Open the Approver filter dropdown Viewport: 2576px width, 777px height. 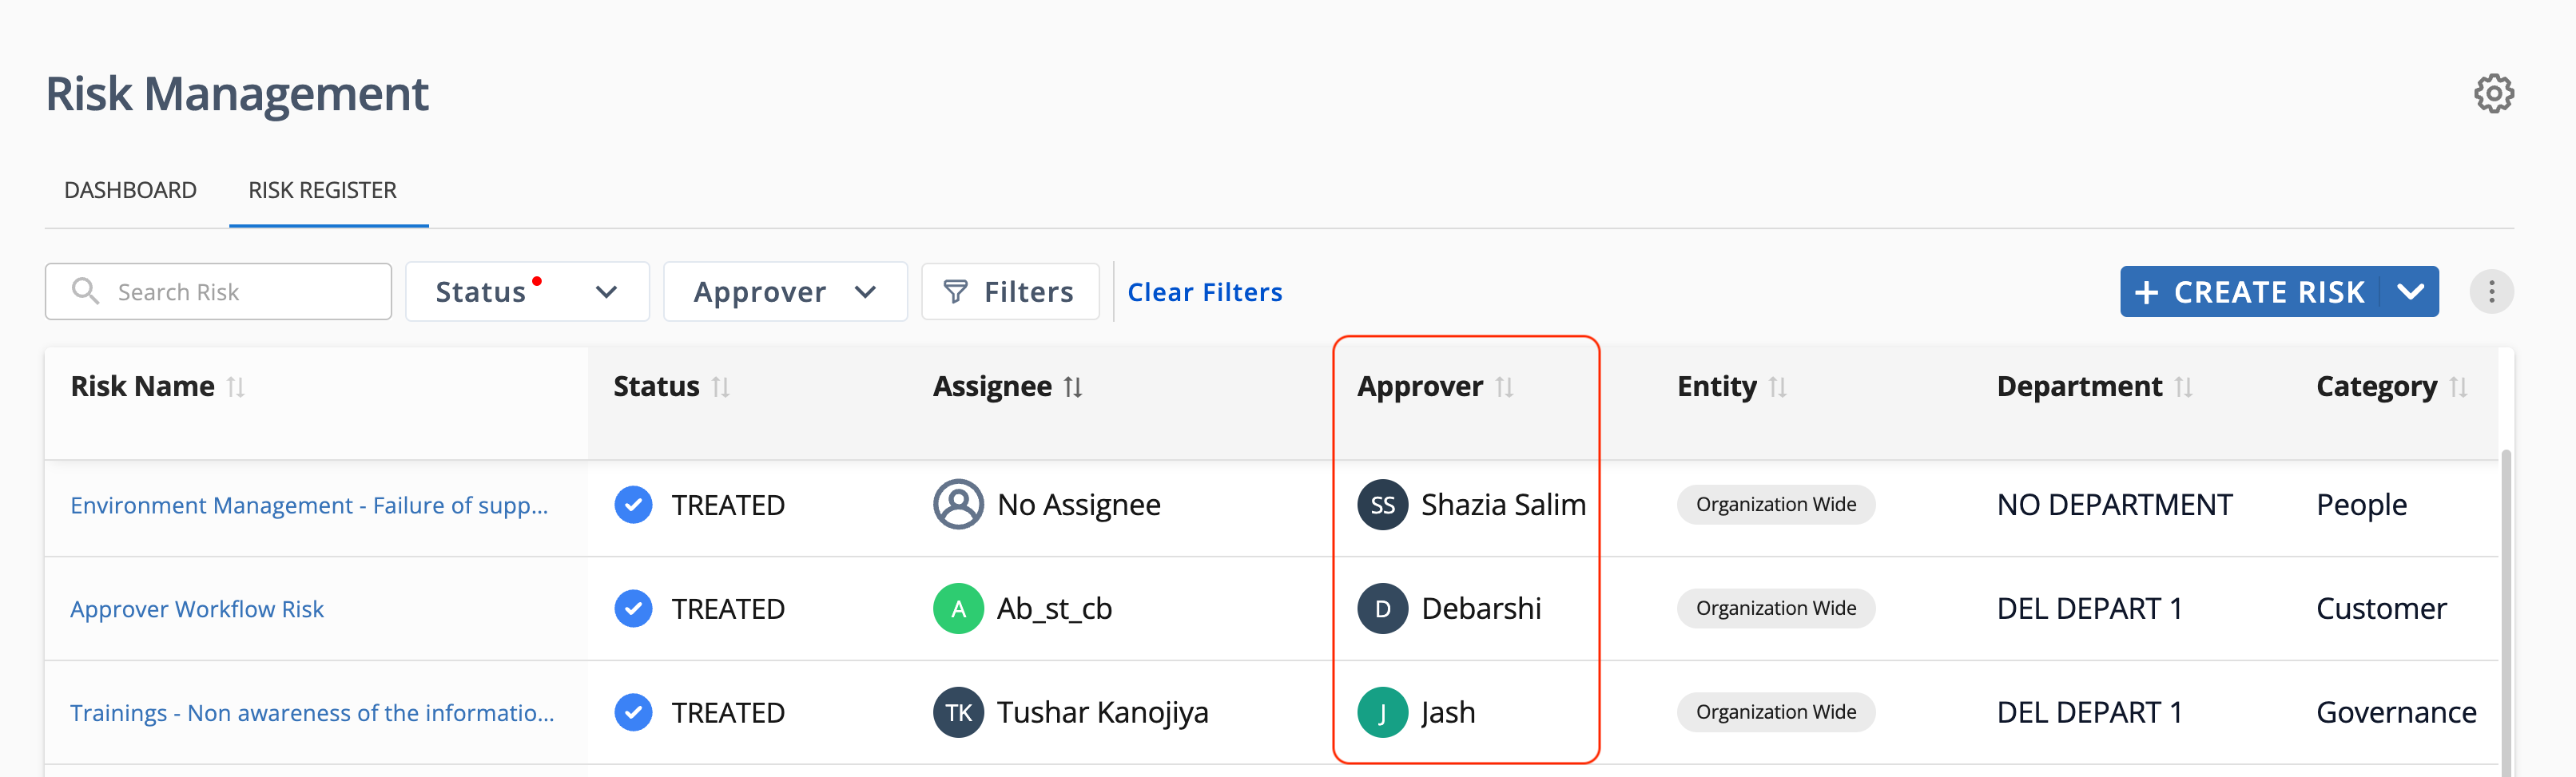785,292
